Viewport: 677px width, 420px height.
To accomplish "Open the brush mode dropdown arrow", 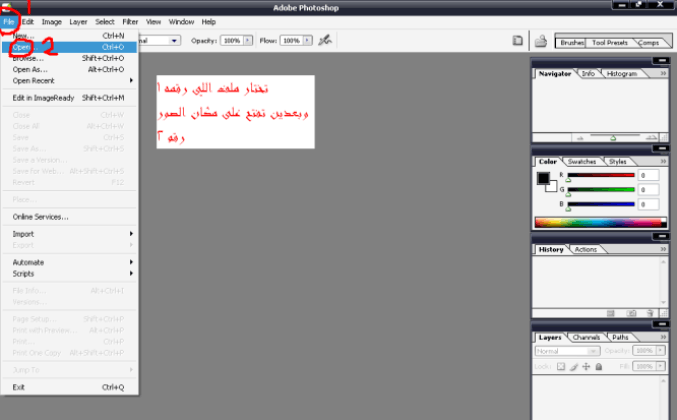I will [x=174, y=41].
